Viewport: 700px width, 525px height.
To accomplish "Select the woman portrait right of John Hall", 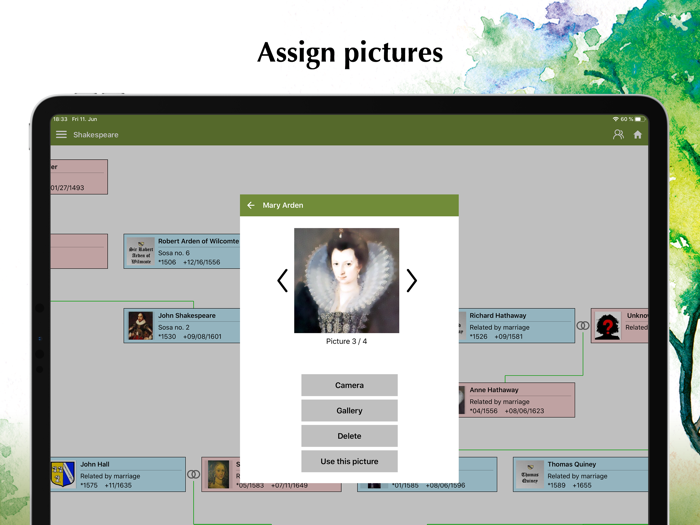I will pyautogui.click(x=218, y=475).
